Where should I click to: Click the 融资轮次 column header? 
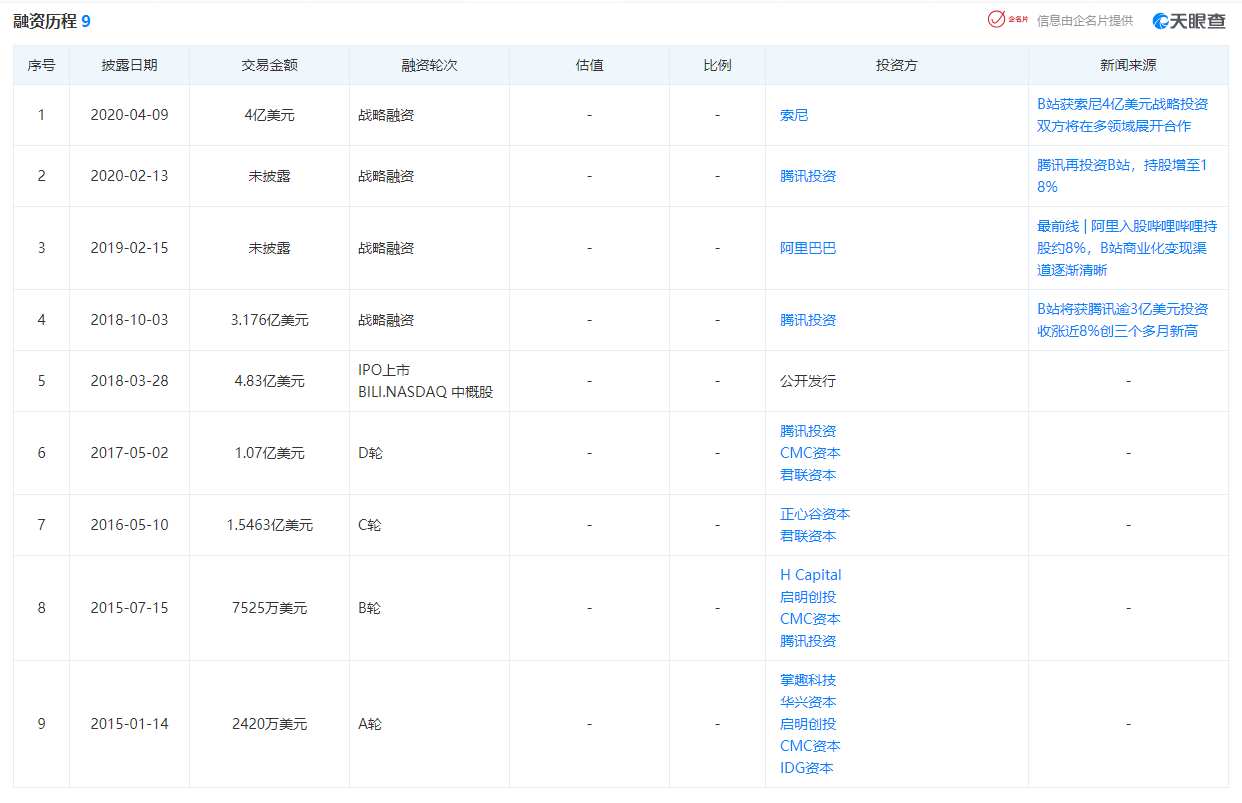429,65
